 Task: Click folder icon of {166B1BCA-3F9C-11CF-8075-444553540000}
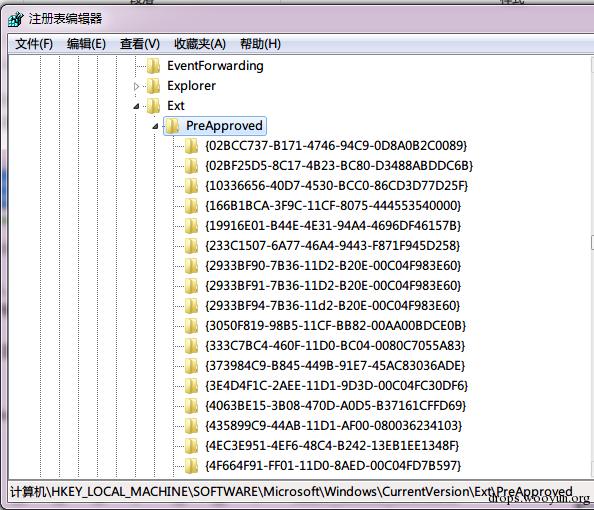tap(191, 206)
